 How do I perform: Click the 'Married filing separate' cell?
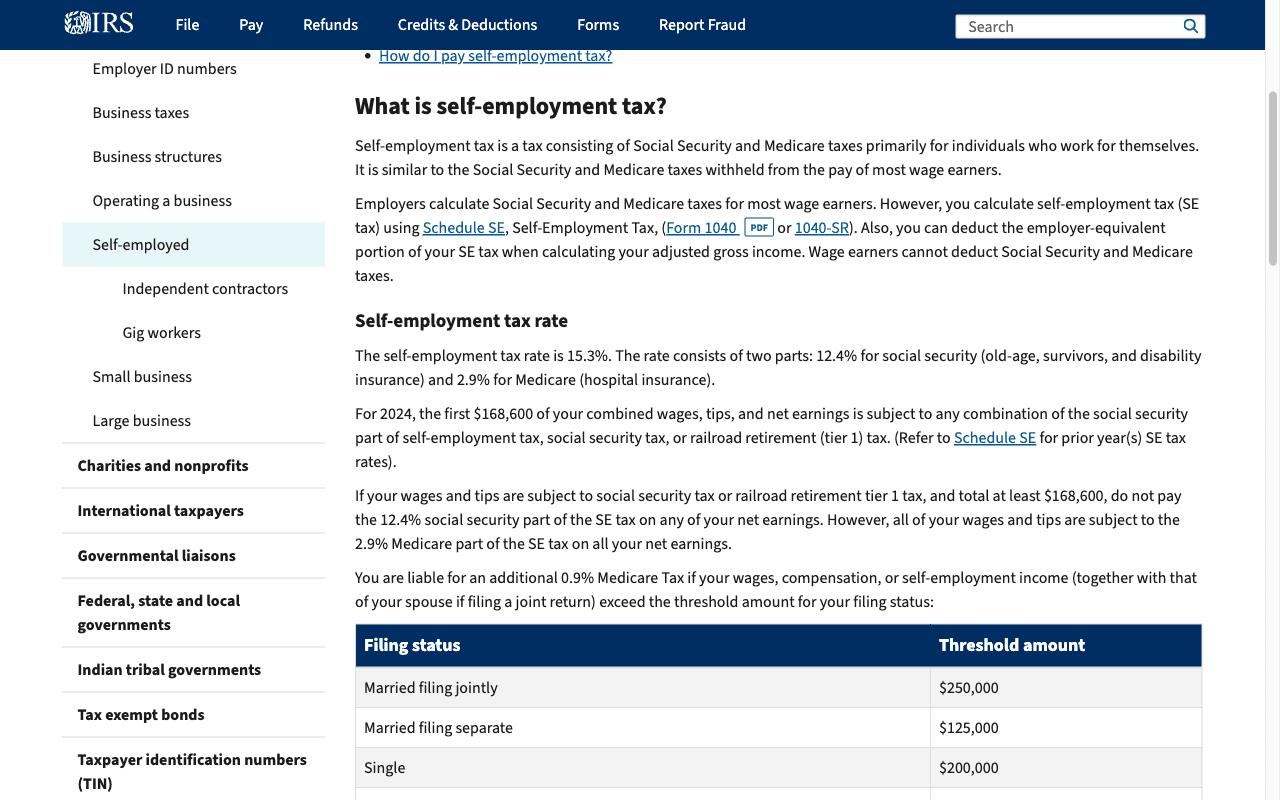pos(643,728)
